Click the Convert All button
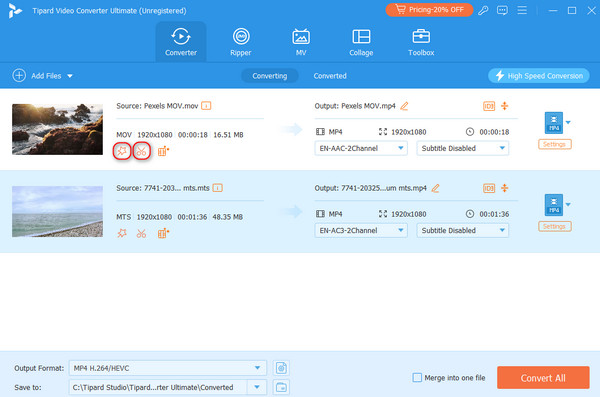Viewport: 600px width, 397px height. coord(543,378)
